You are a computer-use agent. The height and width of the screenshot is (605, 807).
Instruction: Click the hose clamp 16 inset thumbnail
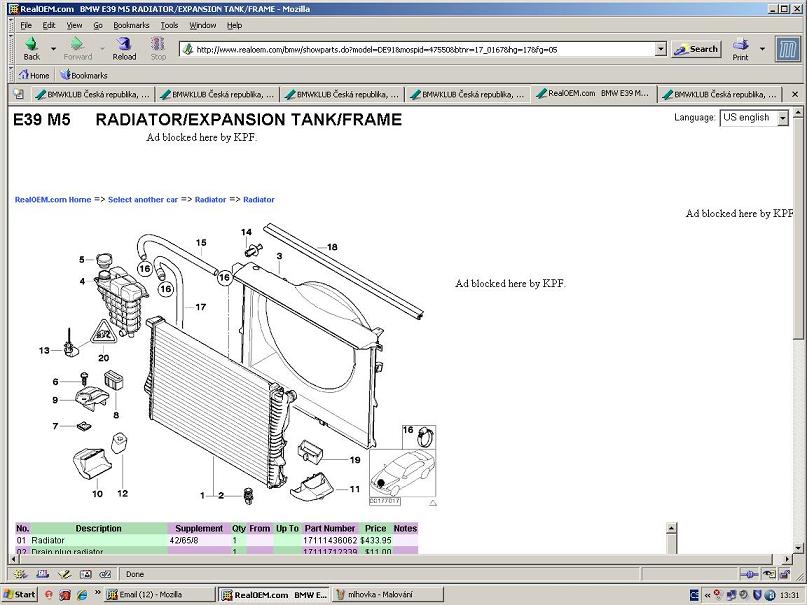(419, 437)
